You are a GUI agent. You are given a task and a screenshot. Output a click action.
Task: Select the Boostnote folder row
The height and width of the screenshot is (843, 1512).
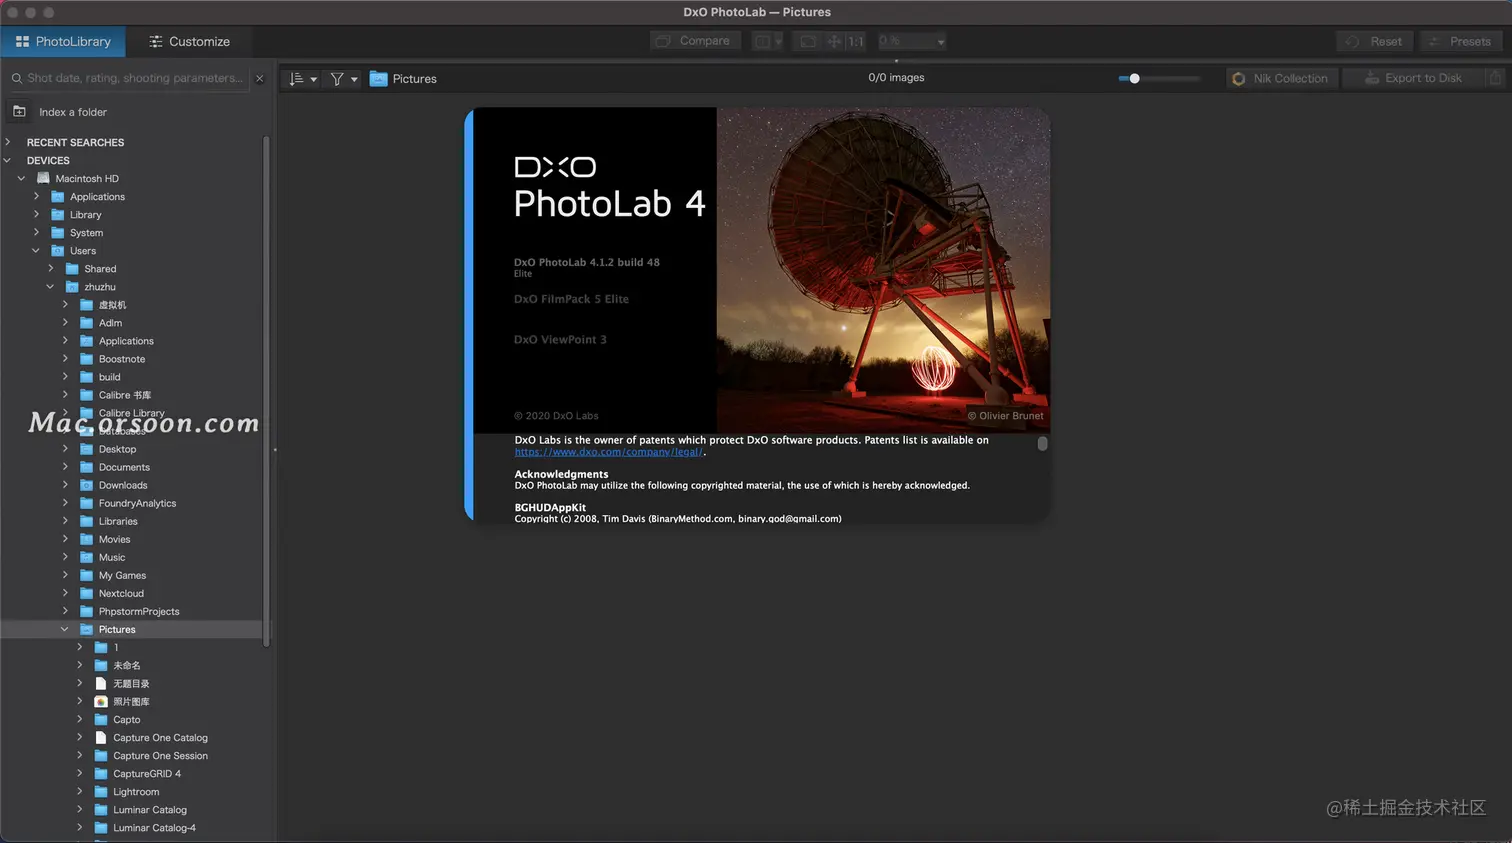[132, 359]
